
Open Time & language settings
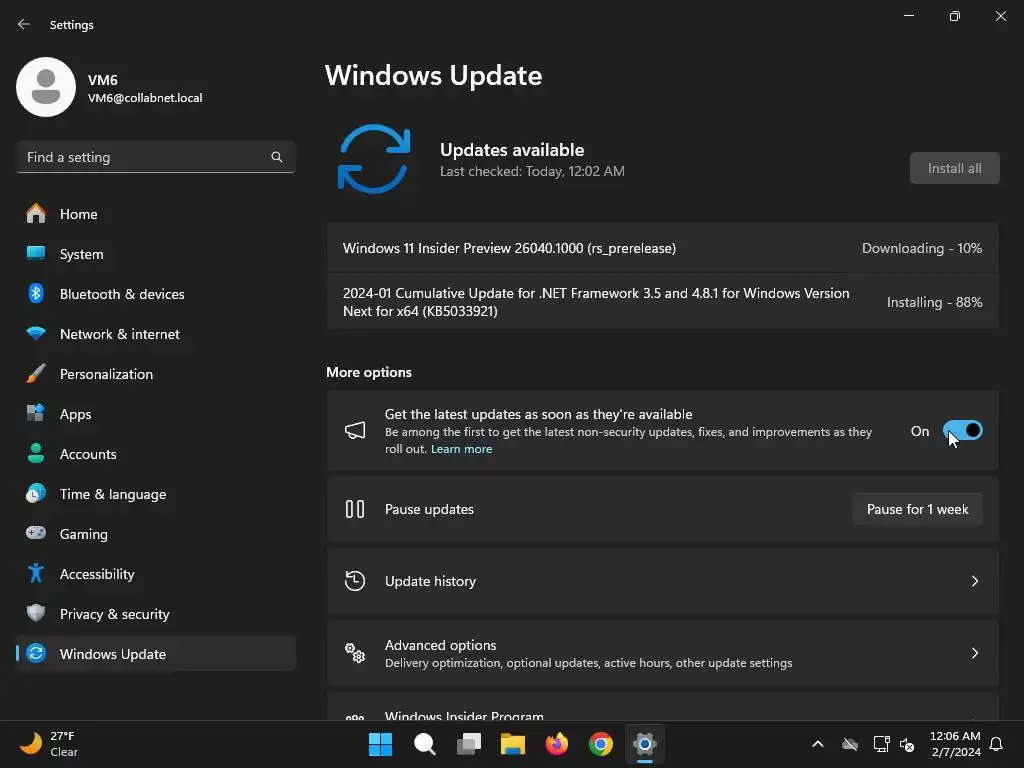(x=156, y=494)
